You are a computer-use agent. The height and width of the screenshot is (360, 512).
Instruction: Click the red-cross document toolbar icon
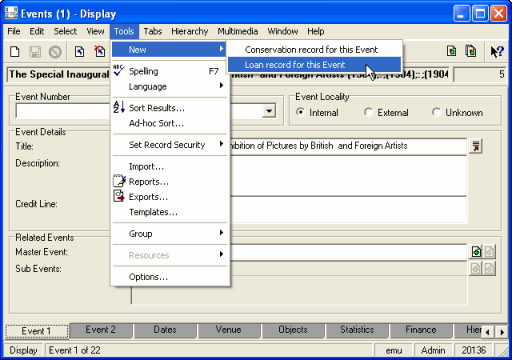pos(99,51)
